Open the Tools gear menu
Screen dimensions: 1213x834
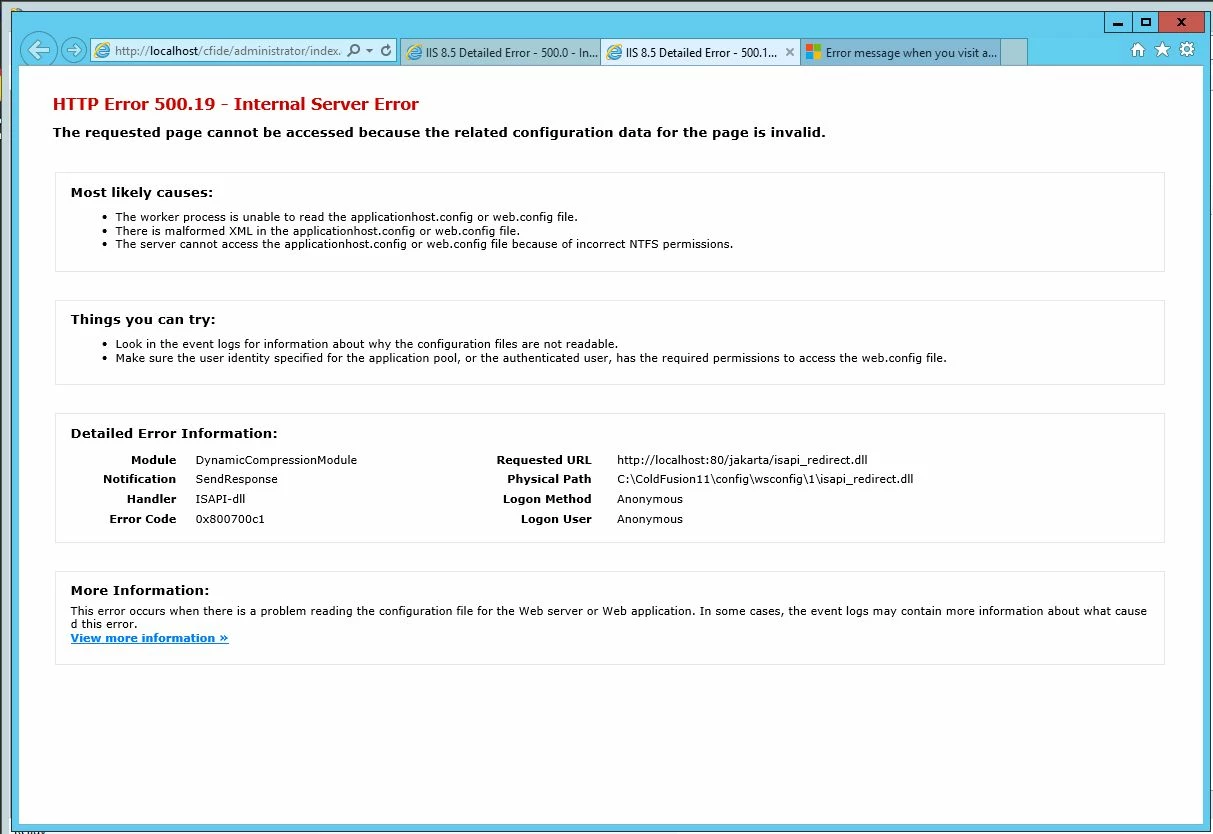tap(1187, 50)
